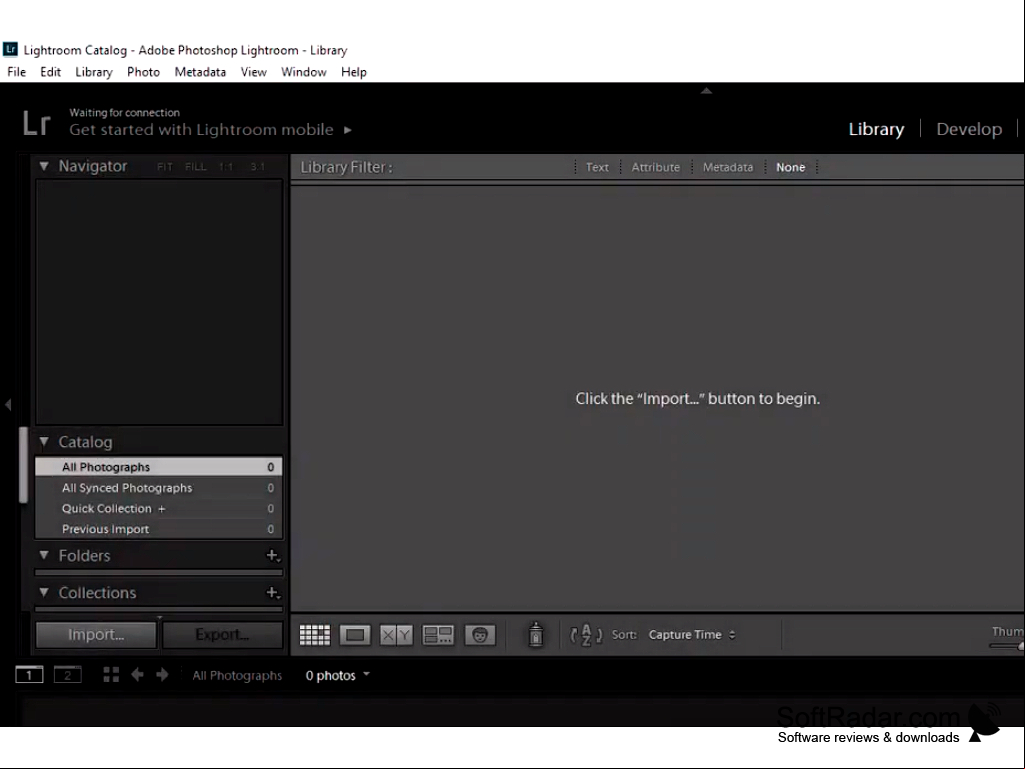Click All Photographs filmstrip source label
1025x769 pixels.
tap(237, 675)
